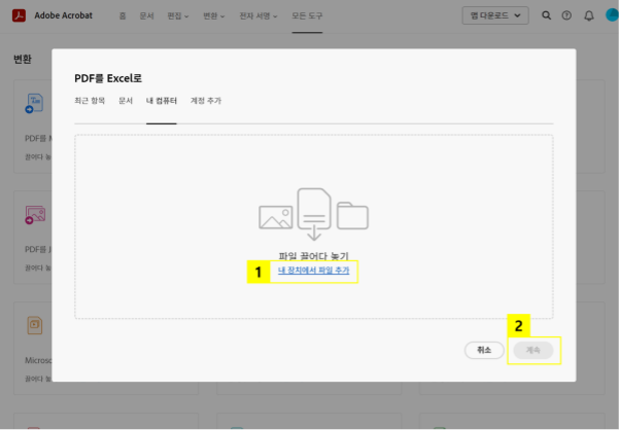Screen dimensions: 620x431
Task: Click the file drop icon in upload area
Action: pos(314,214)
